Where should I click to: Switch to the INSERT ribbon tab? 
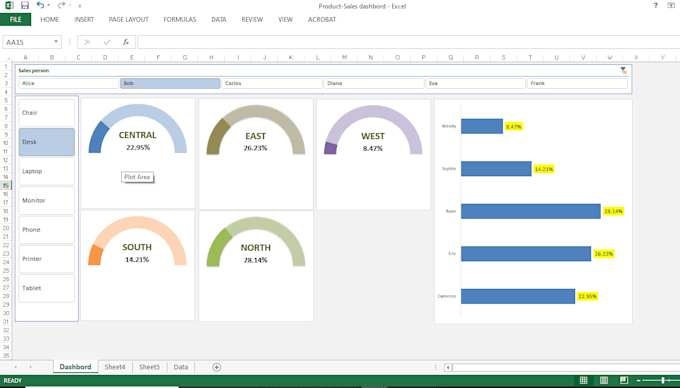84,20
